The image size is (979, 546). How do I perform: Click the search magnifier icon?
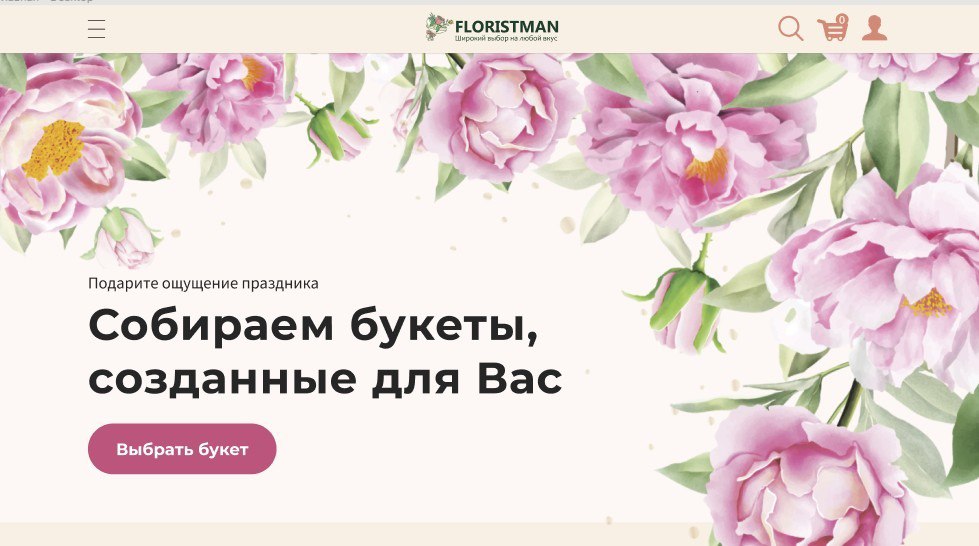tap(790, 29)
